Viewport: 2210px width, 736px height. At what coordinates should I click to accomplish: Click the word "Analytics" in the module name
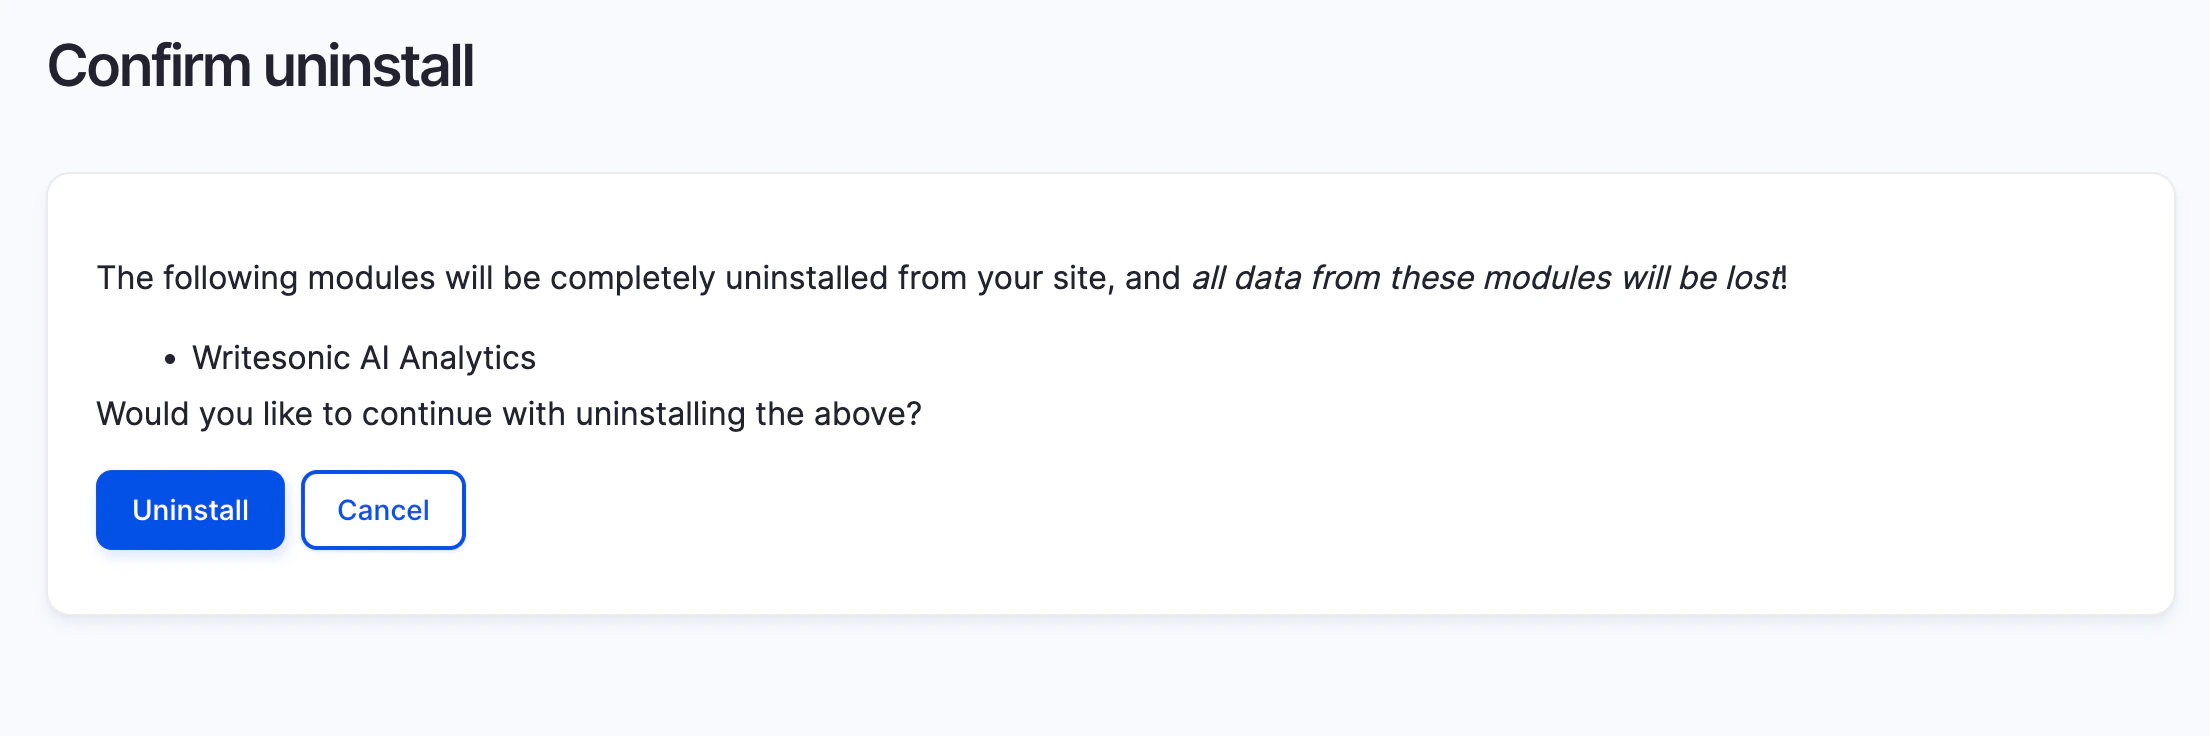click(x=468, y=358)
